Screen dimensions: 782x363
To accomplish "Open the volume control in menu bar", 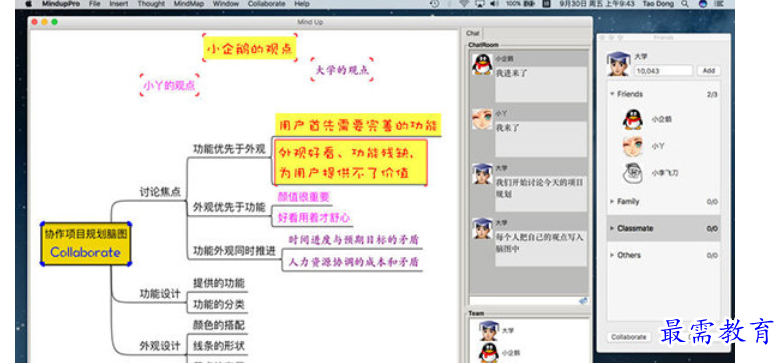I will coord(494,3).
